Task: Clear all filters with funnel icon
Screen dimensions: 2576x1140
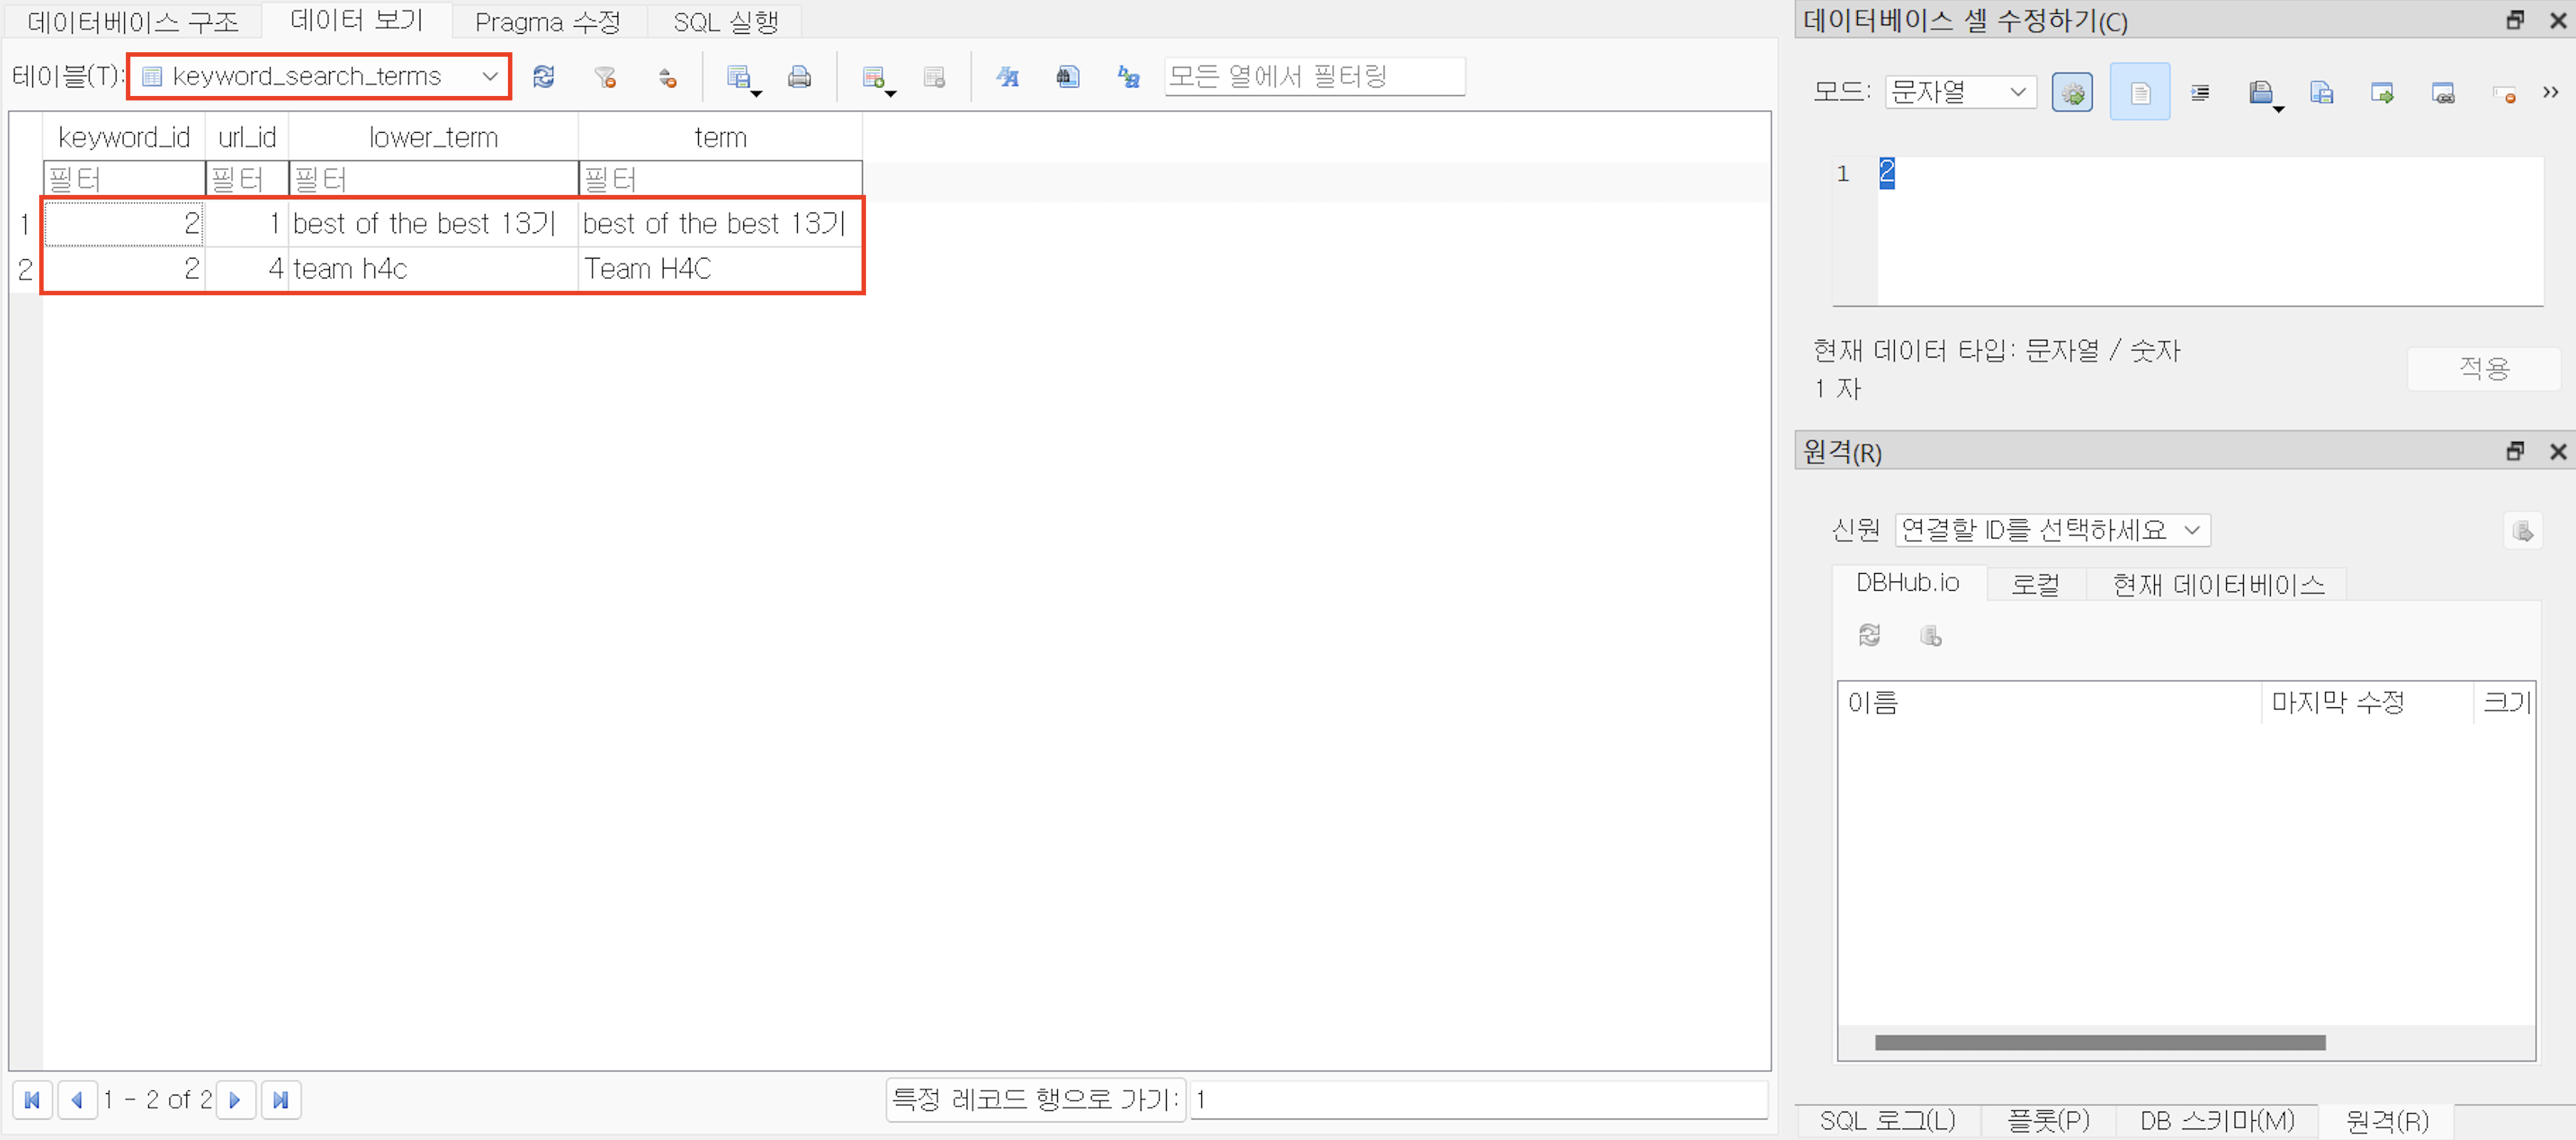Action: click(x=605, y=77)
